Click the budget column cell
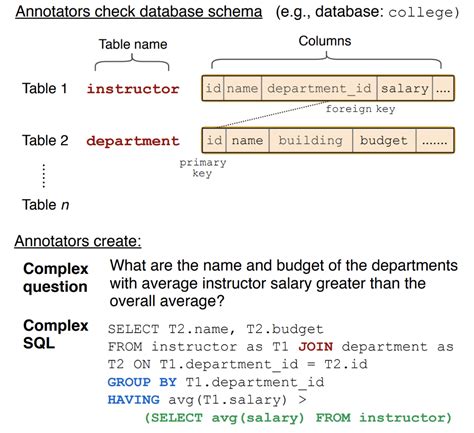 [384, 140]
